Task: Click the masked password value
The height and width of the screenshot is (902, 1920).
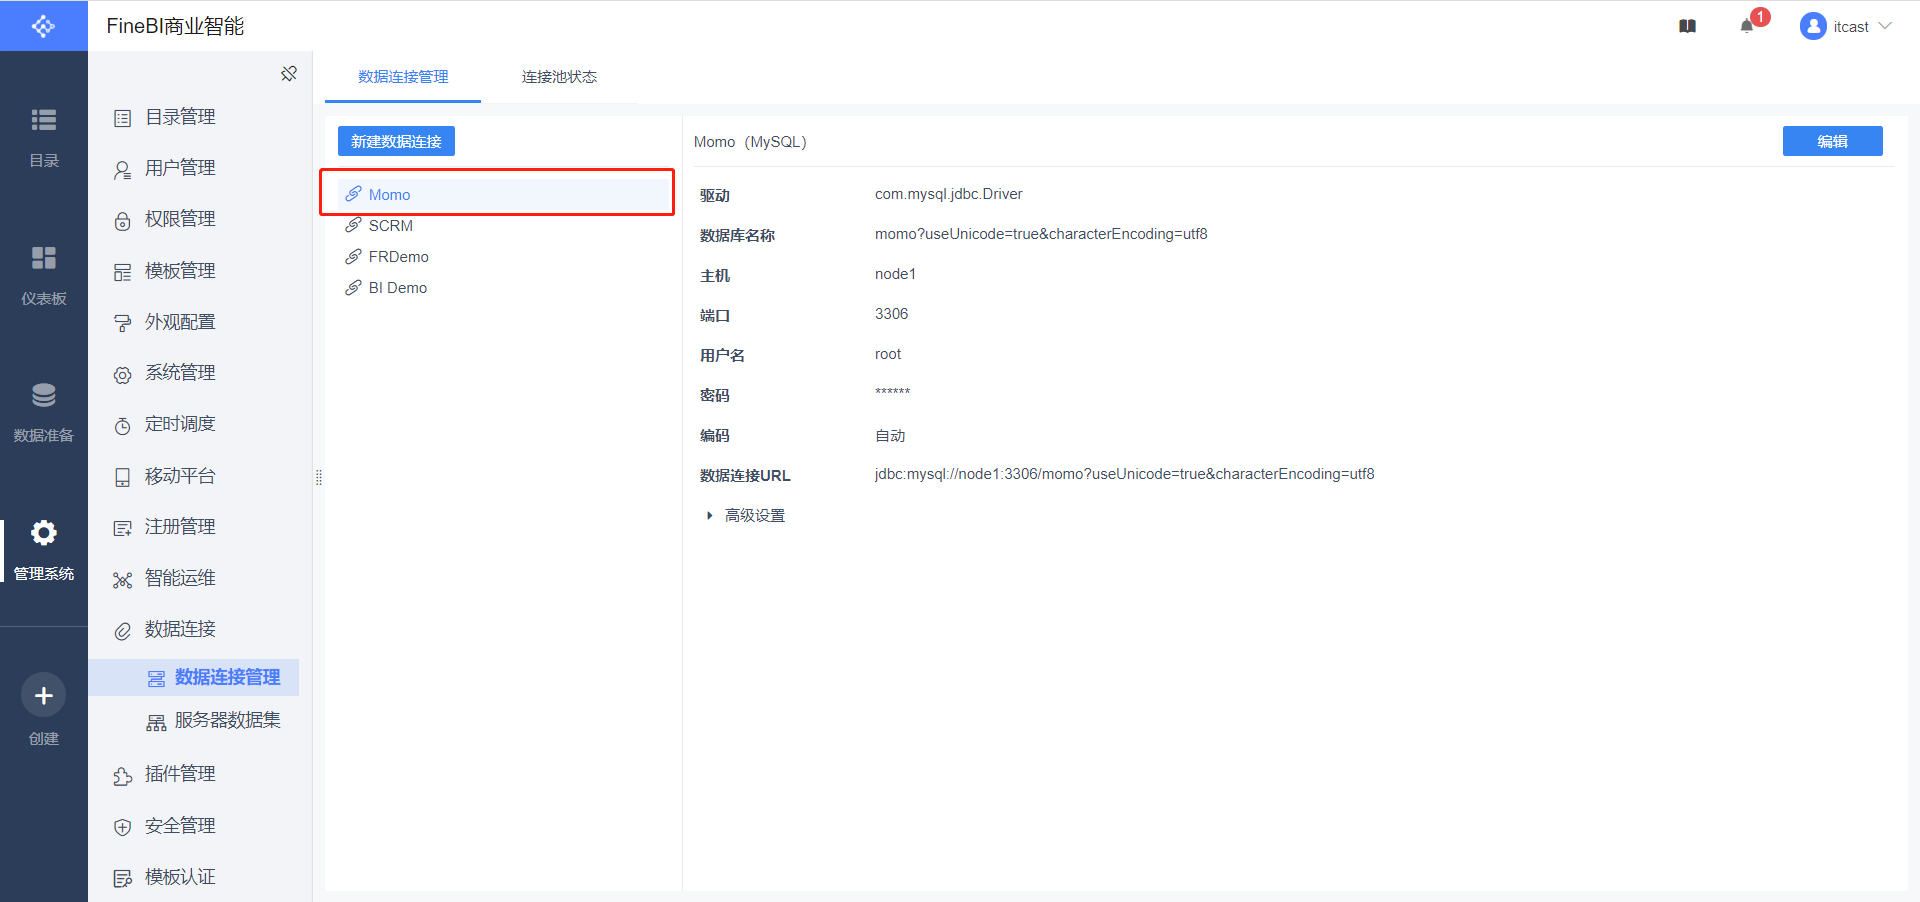Action: pyautogui.click(x=892, y=392)
